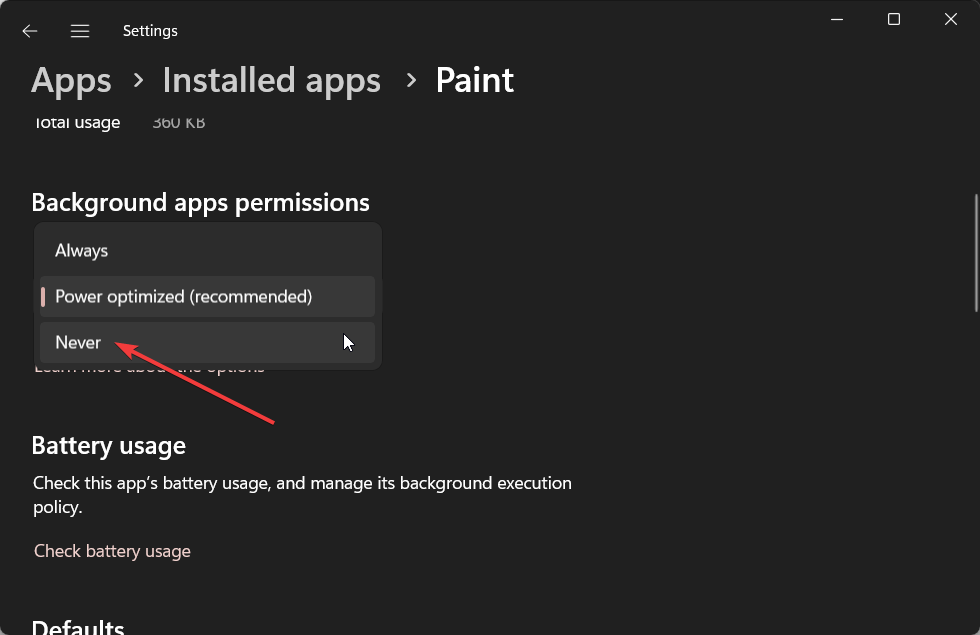Minimize the Settings window
The height and width of the screenshot is (635, 980).
tap(837, 19)
